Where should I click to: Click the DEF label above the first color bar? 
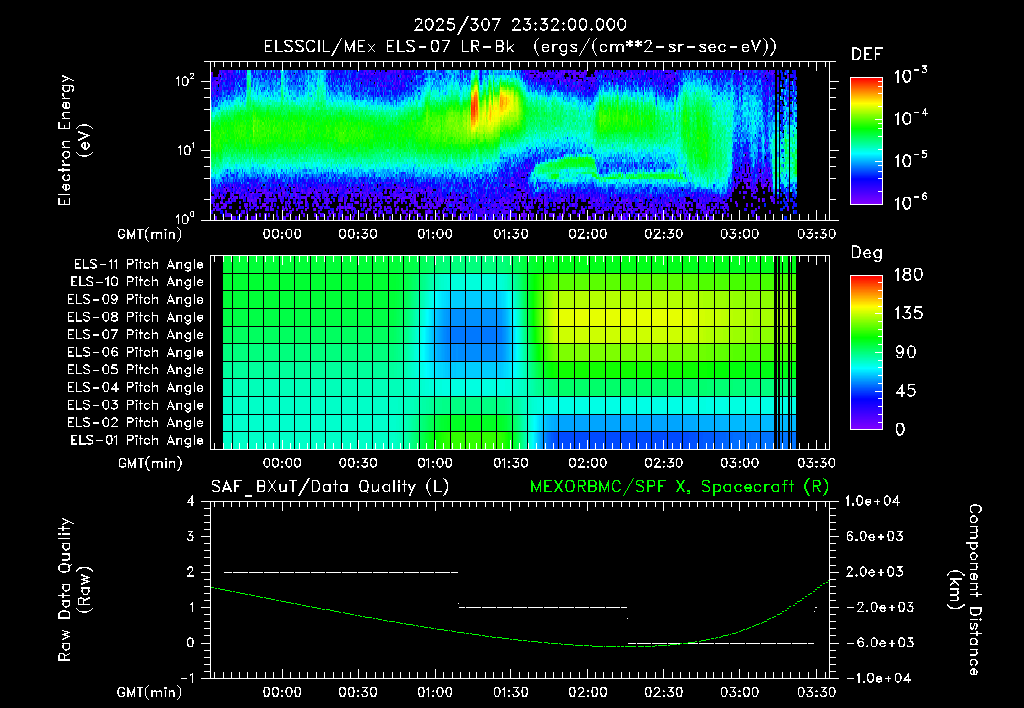[x=867, y=54]
